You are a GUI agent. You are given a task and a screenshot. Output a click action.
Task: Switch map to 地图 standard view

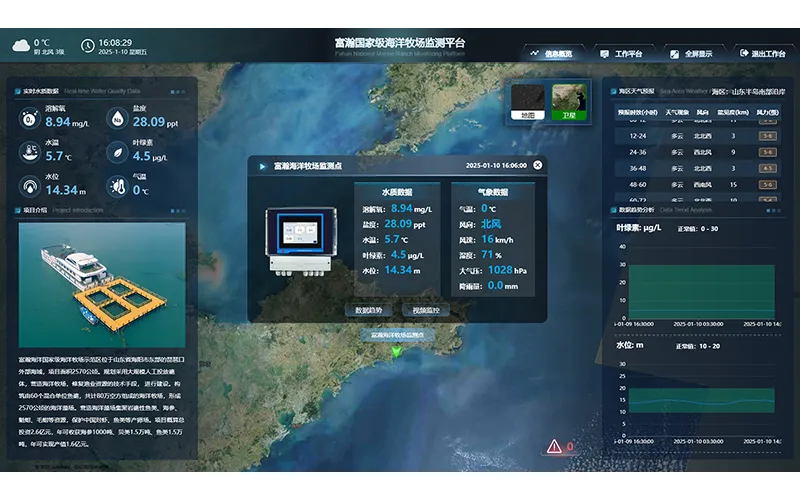(529, 102)
